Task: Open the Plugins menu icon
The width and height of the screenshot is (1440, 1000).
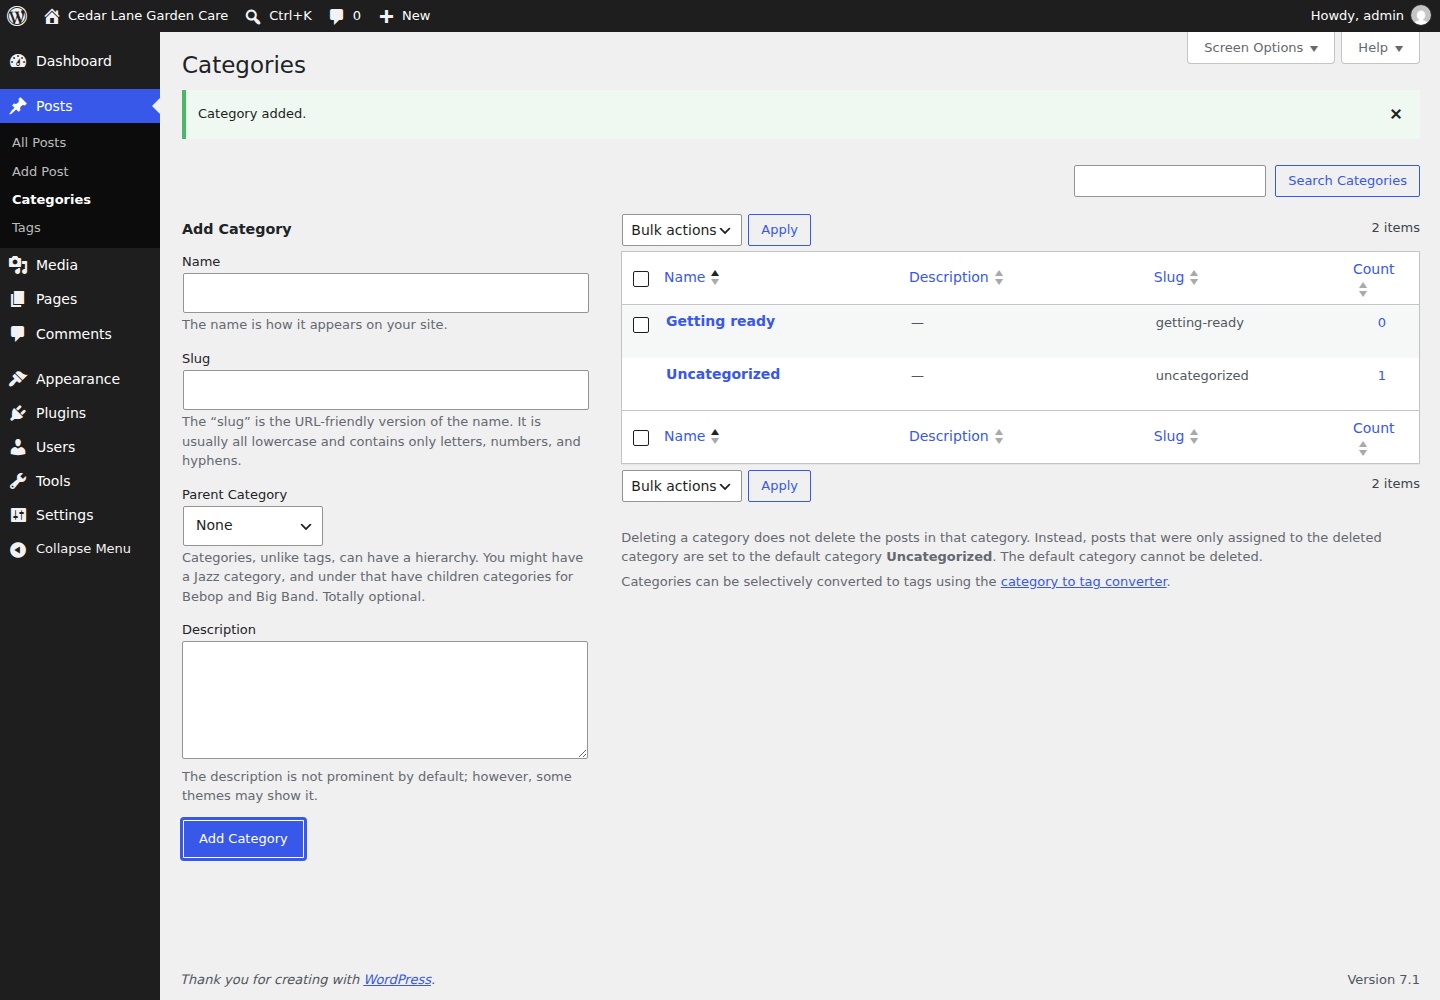Action: click(x=18, y=413)
